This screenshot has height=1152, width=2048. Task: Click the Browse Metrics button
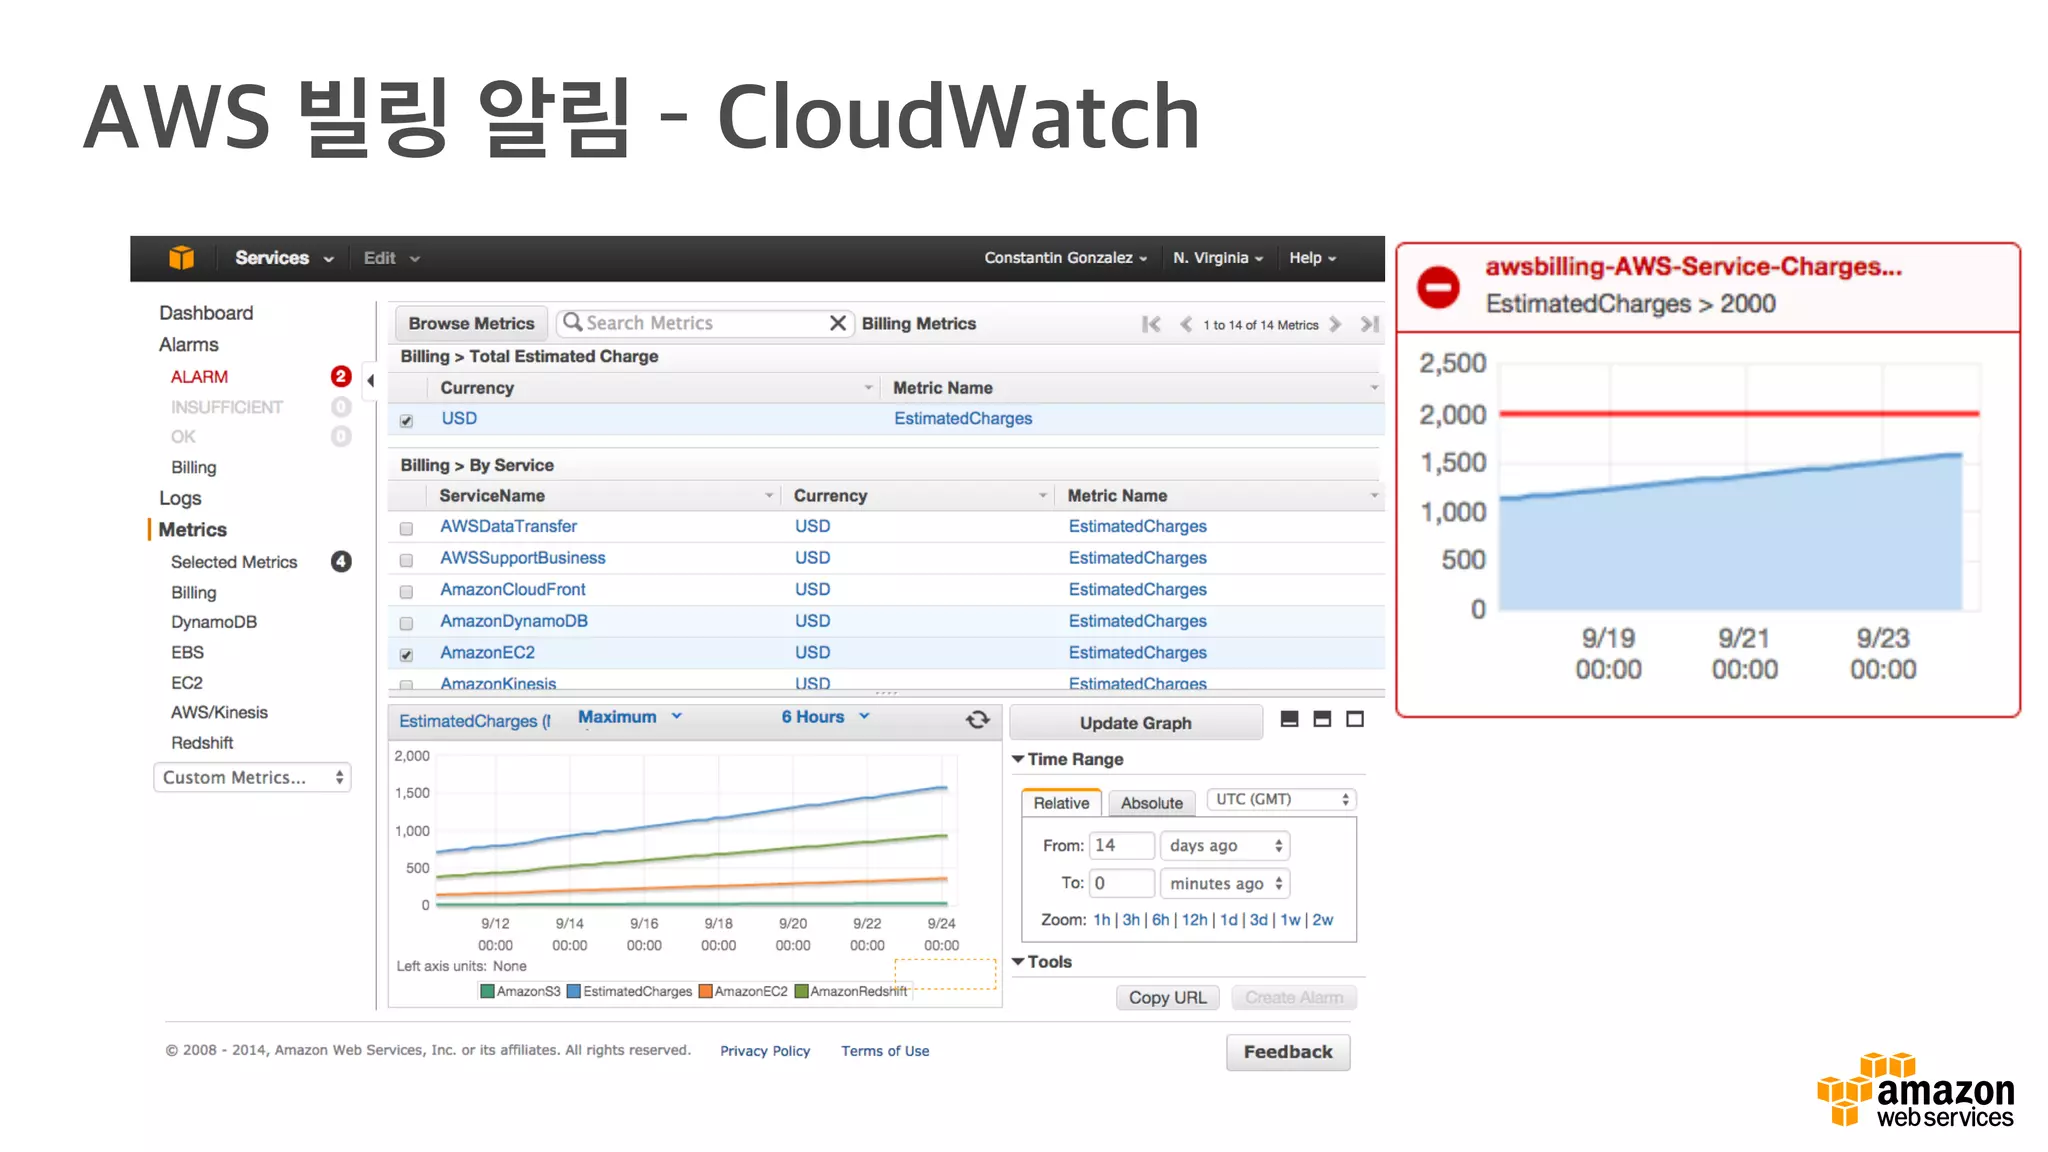(x=471, y=323)
